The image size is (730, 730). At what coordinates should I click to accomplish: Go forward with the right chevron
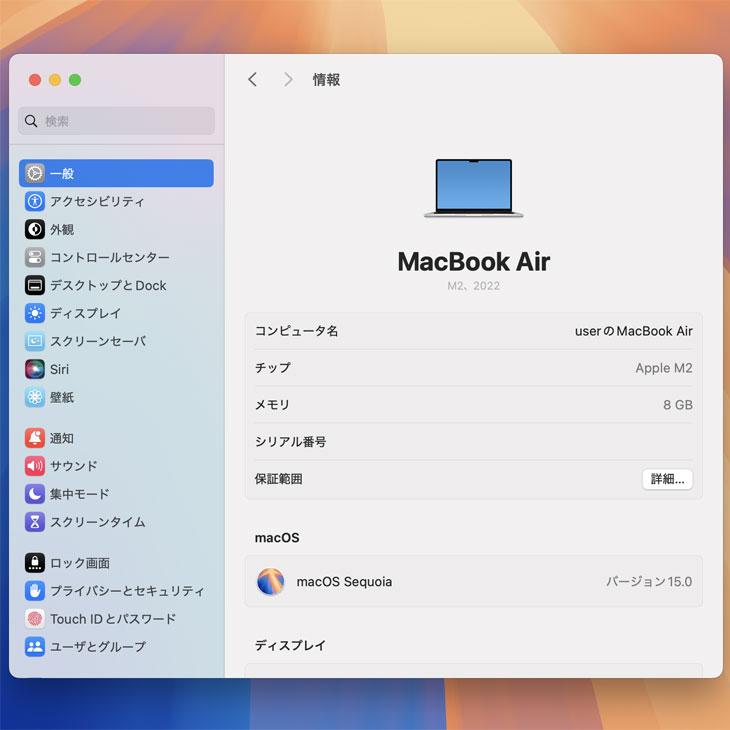(288, 80)
